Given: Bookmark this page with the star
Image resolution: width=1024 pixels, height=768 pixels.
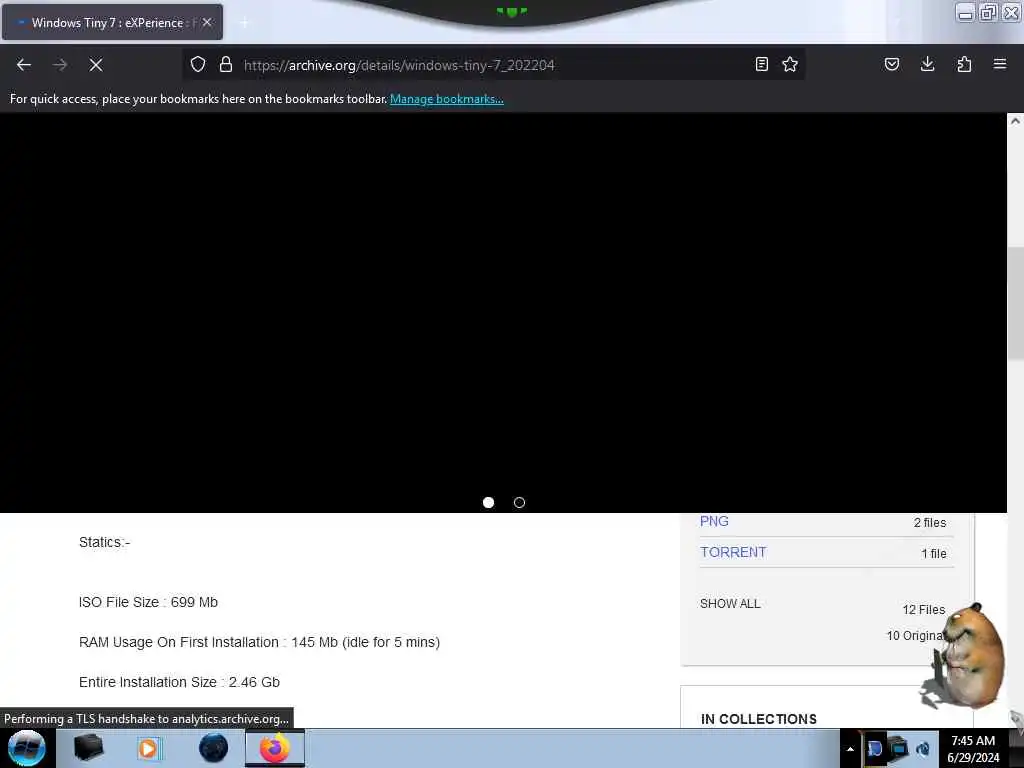Looking at the screenshot, I should (790, 64).
